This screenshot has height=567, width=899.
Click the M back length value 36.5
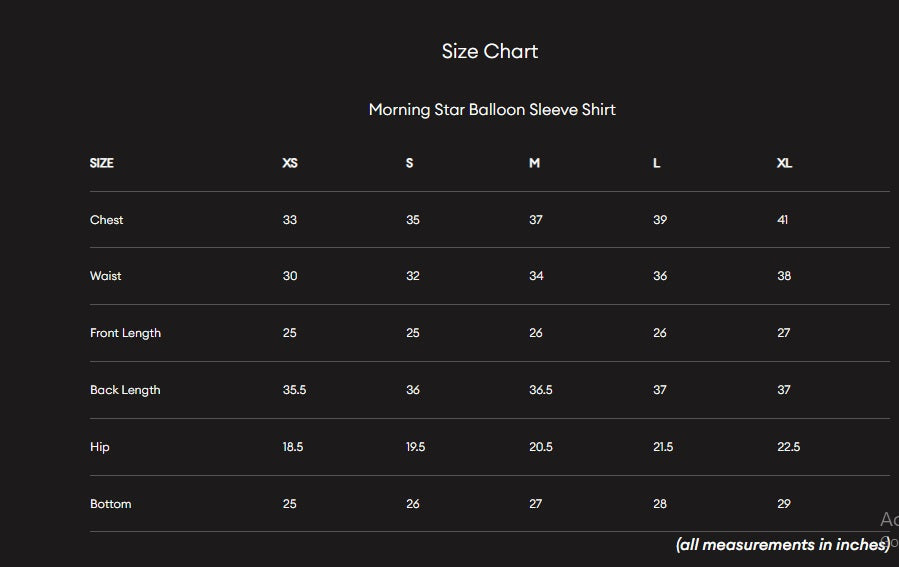pos(541,390)
